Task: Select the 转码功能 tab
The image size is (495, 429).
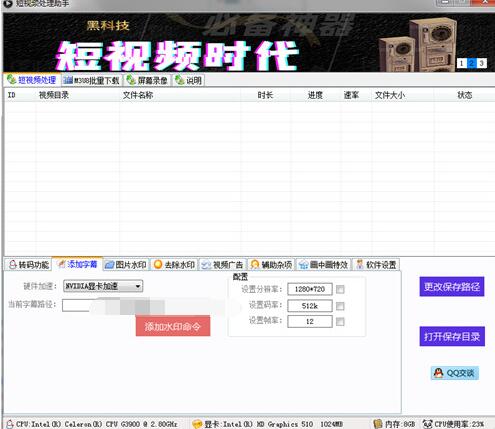Action: (x=29, y=265)
